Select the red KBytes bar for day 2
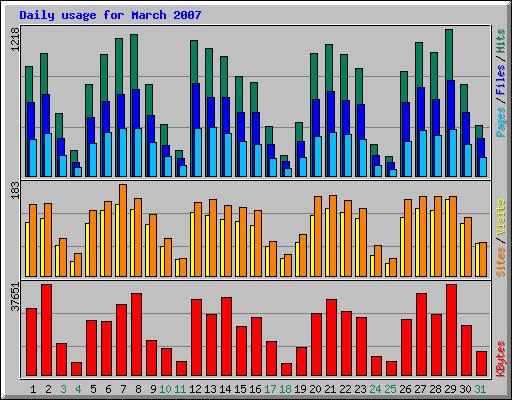The width and height of the screenshot is (512, 400). click(x=47, y=330)
